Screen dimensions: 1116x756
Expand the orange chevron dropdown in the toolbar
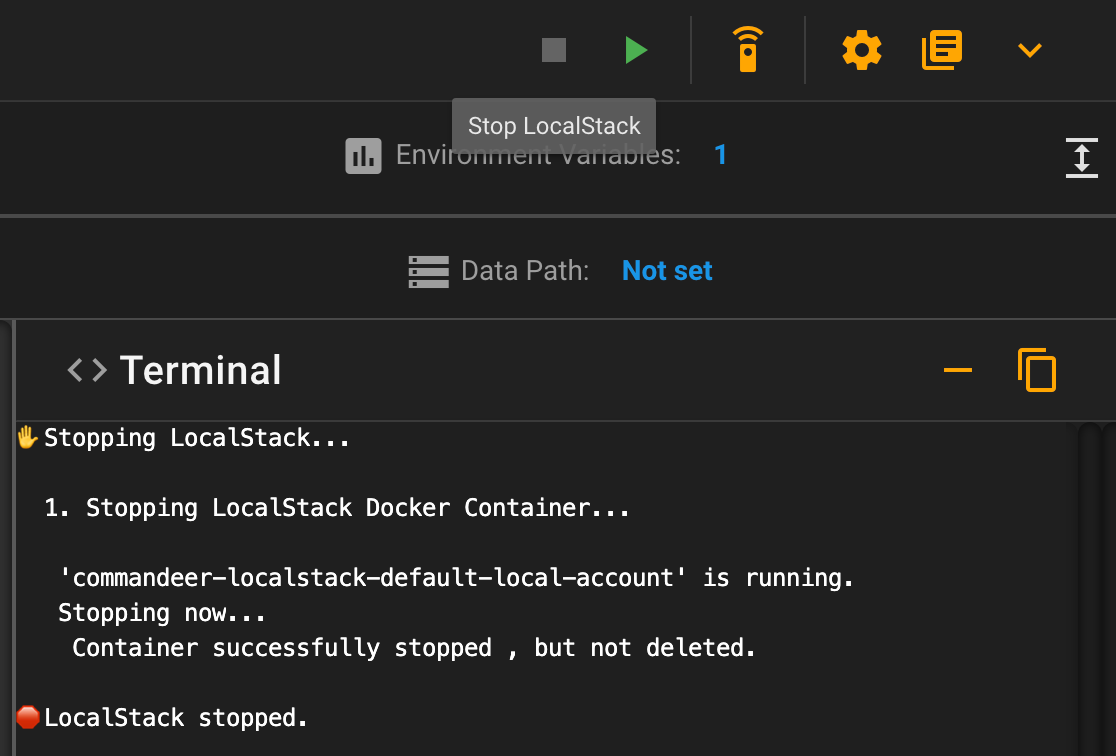coord(1029,50)
